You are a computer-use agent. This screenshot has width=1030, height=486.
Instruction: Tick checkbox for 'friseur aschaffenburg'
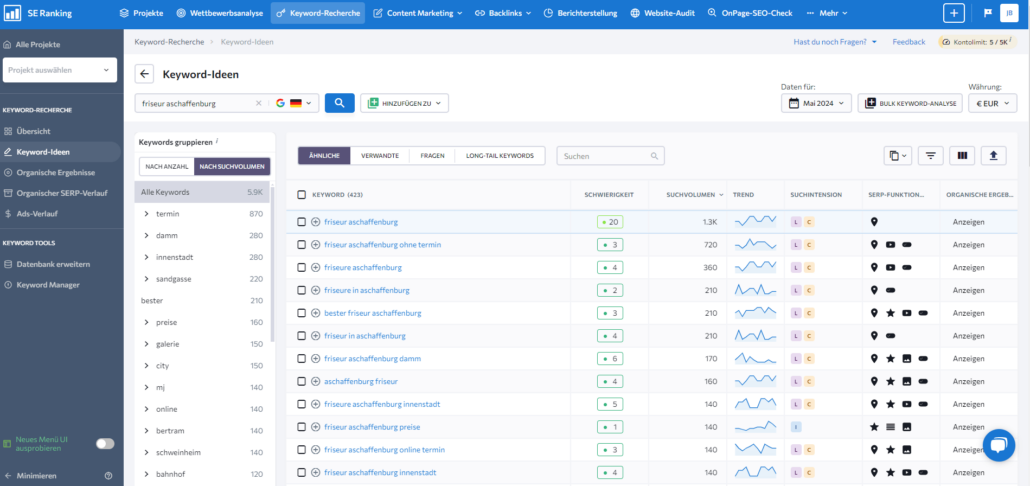point(302,222)
